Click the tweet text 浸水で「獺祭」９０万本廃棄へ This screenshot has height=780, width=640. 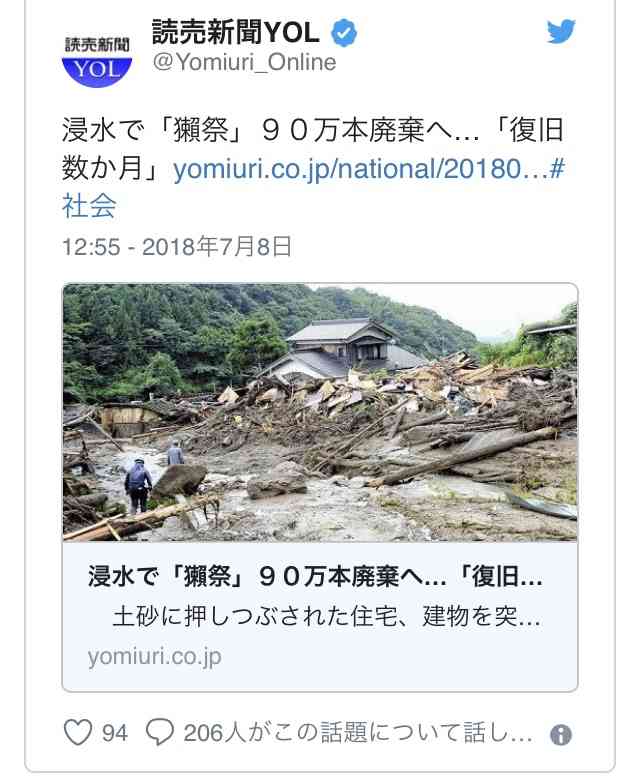click(x=270, y=131)
